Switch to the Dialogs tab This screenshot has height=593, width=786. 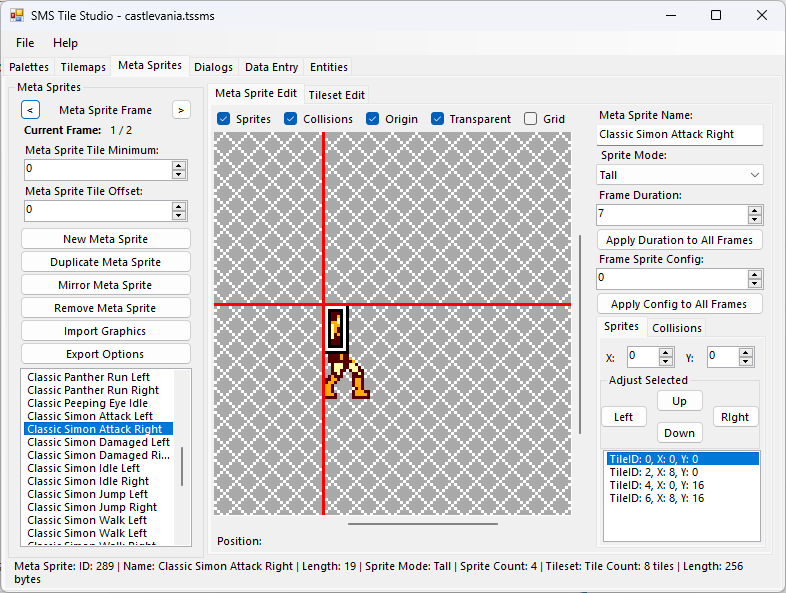[x=214, y=67]
